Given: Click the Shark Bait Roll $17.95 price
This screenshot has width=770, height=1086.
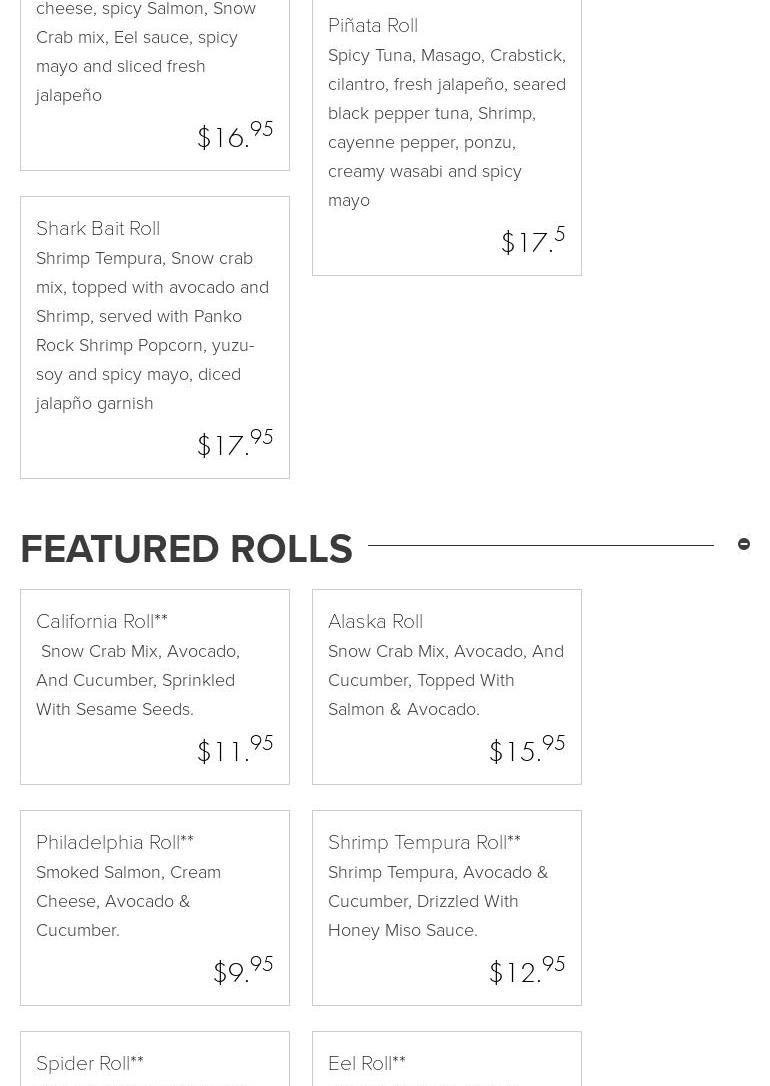Looking at the screenshot, I should (235, 443).
